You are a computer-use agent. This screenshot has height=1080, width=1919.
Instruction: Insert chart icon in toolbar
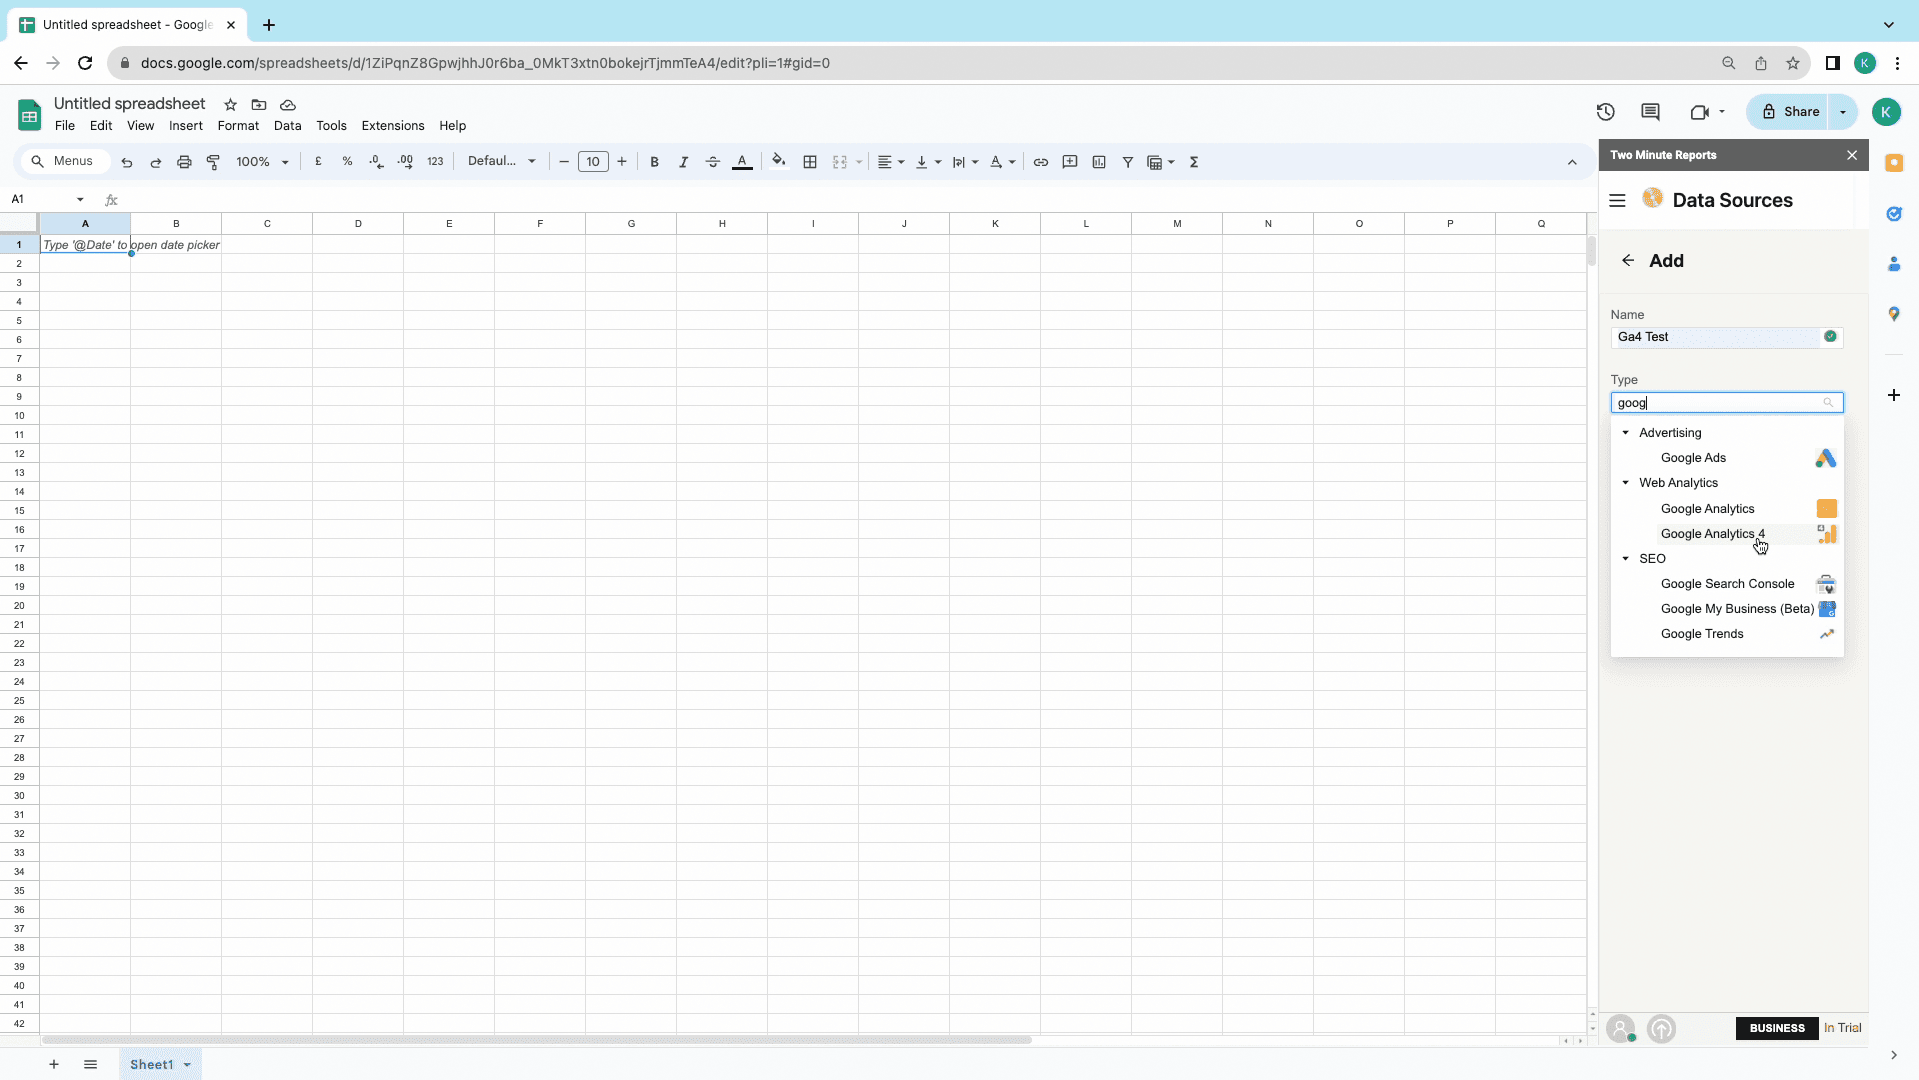tap(1099, 162)
